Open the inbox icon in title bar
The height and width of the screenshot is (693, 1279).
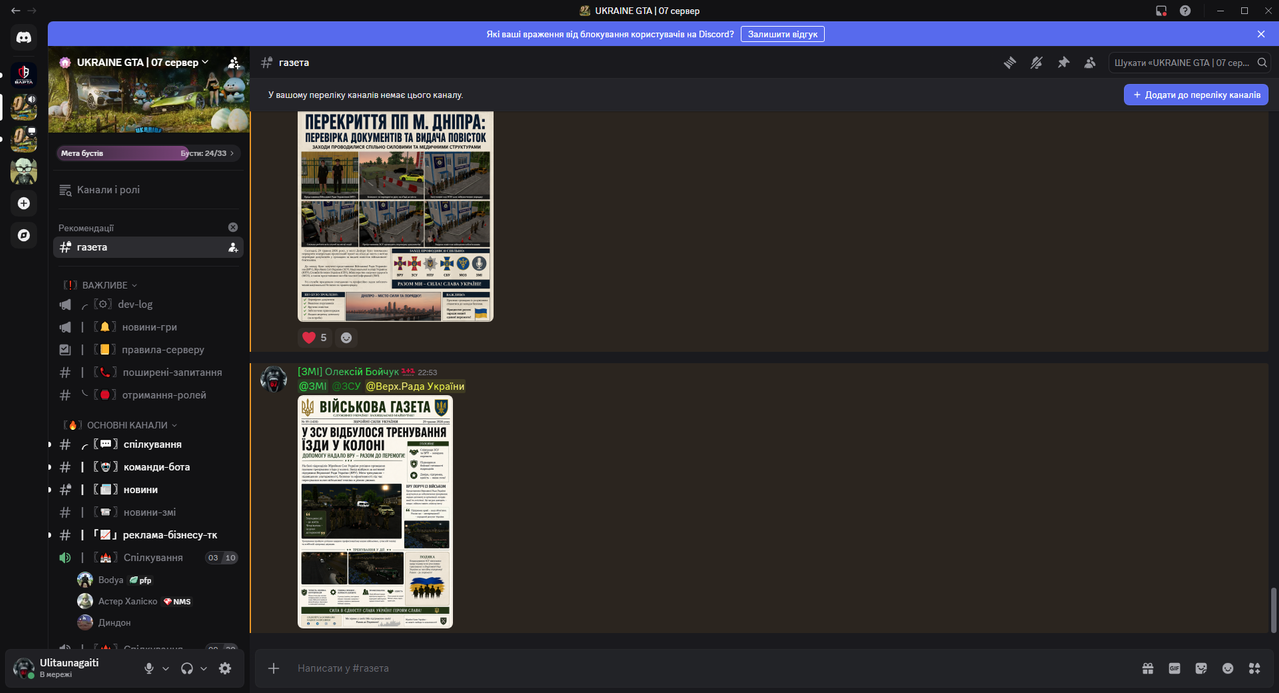tap(1161, 10)
